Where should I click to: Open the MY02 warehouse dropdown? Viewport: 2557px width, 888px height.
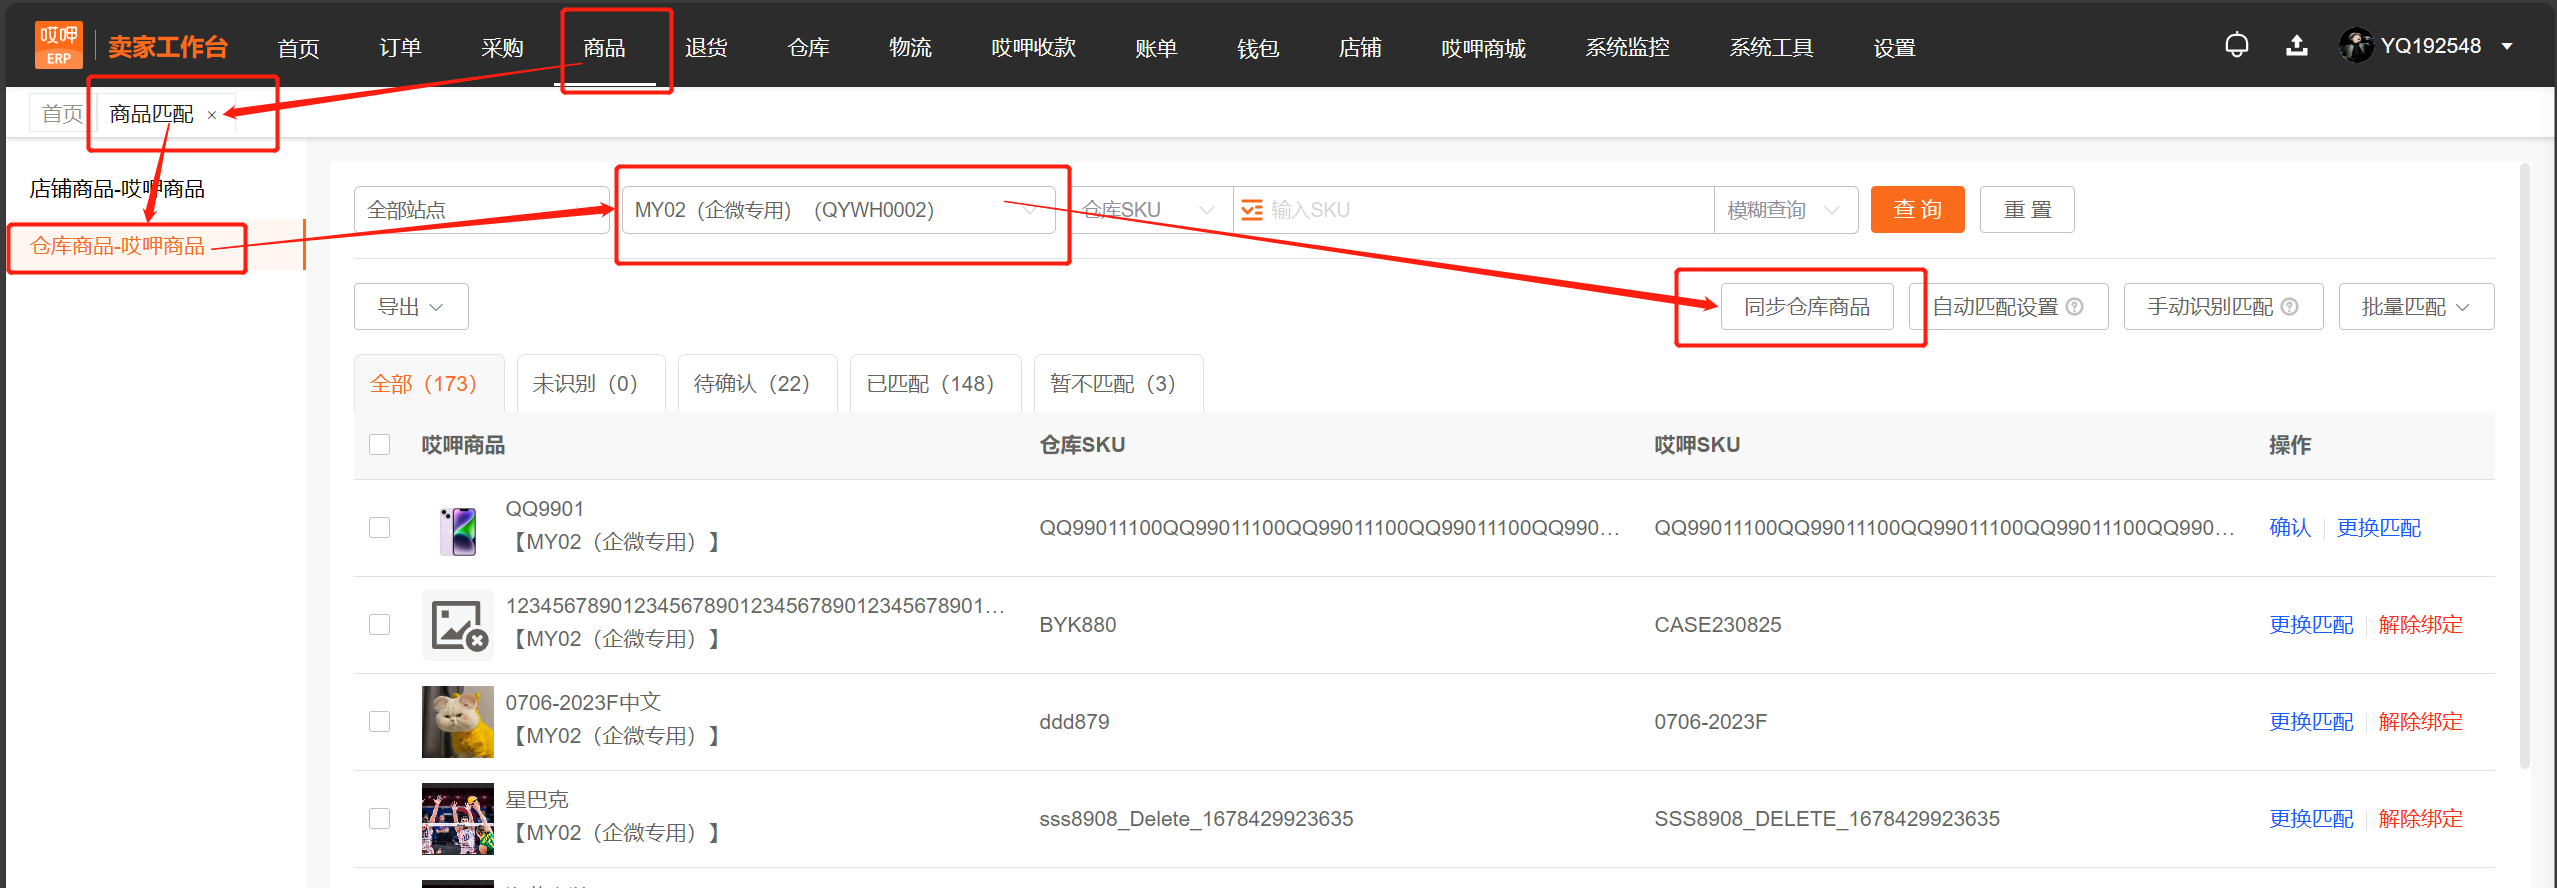click(x=838, y=210)
